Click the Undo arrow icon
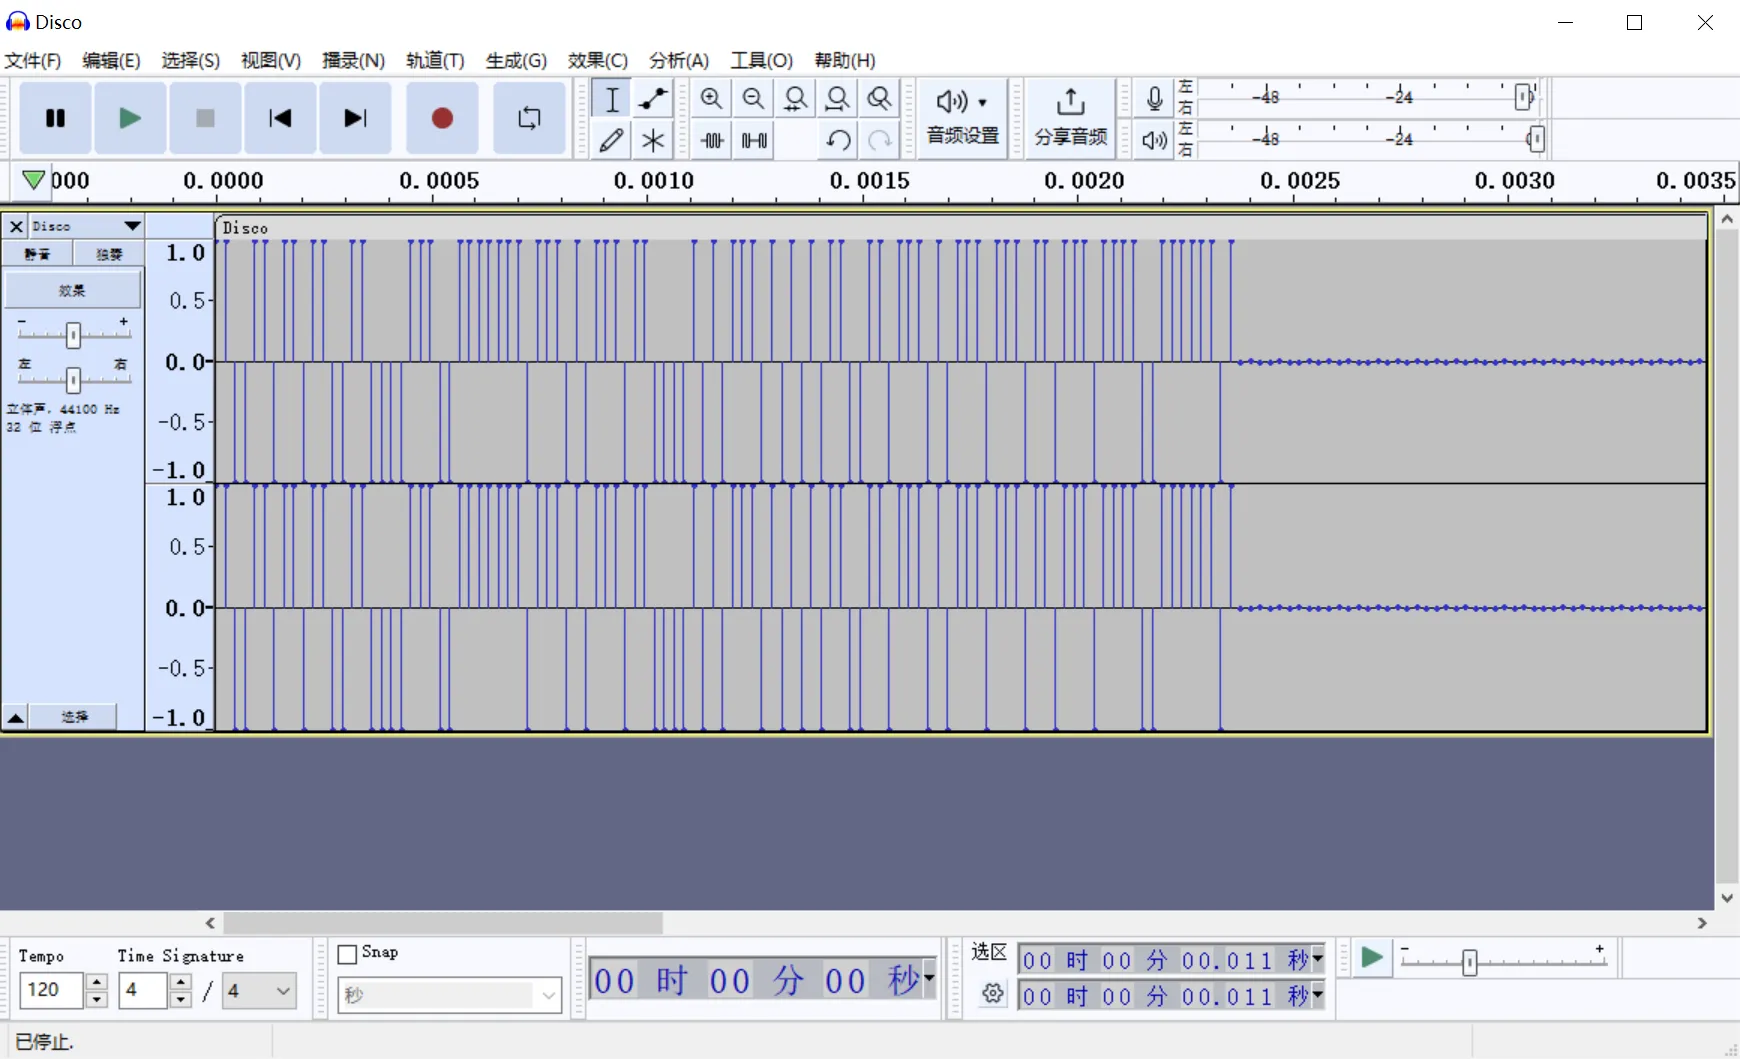The image size is (1740, 1059). coord(838,140)
